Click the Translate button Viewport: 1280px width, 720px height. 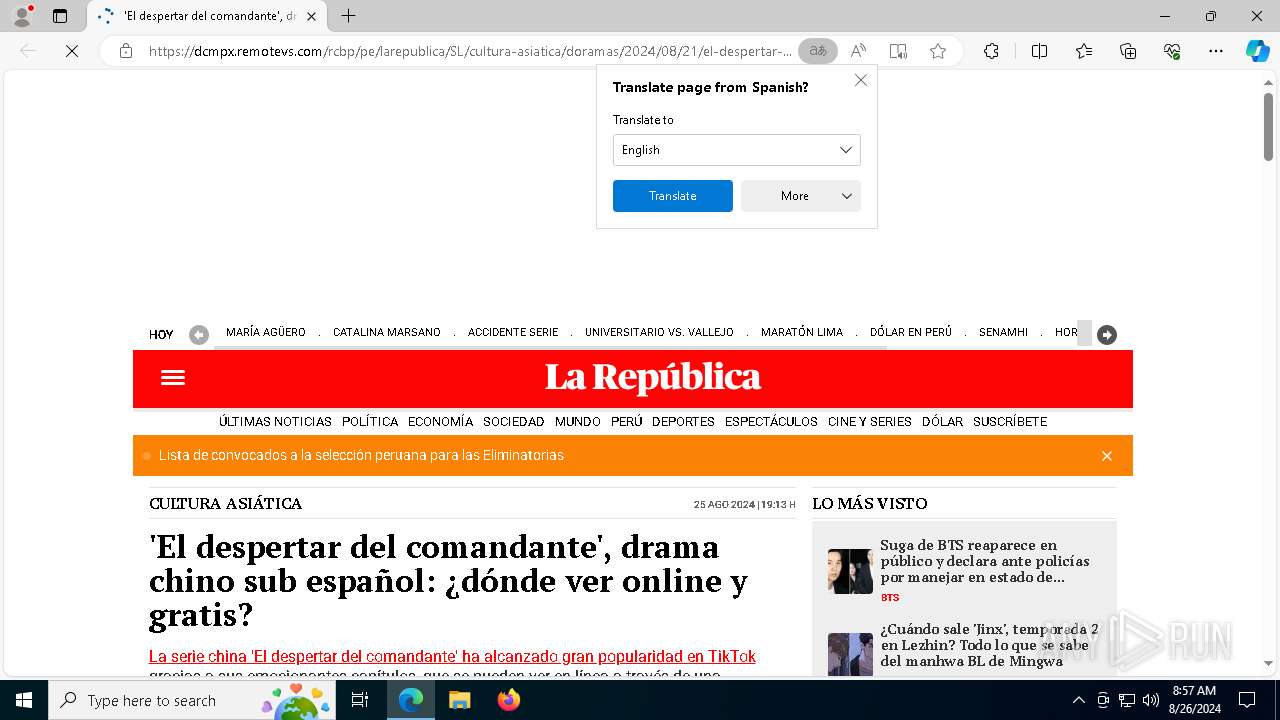click(672, 196)
